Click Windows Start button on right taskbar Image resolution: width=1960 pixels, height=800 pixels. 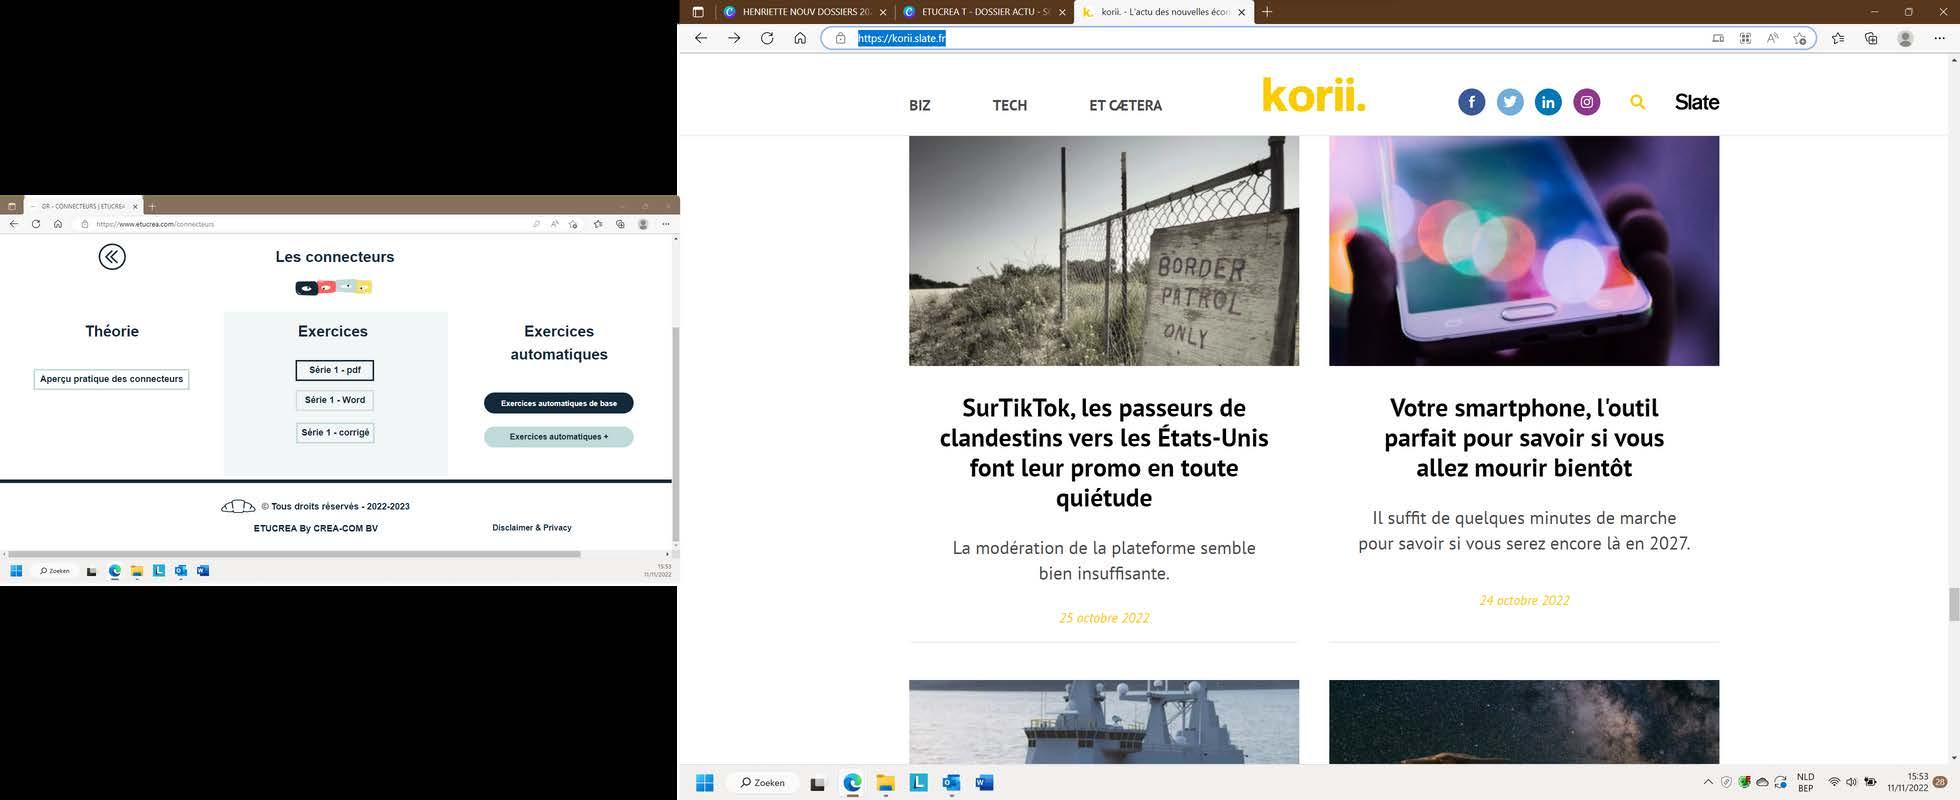704,783
